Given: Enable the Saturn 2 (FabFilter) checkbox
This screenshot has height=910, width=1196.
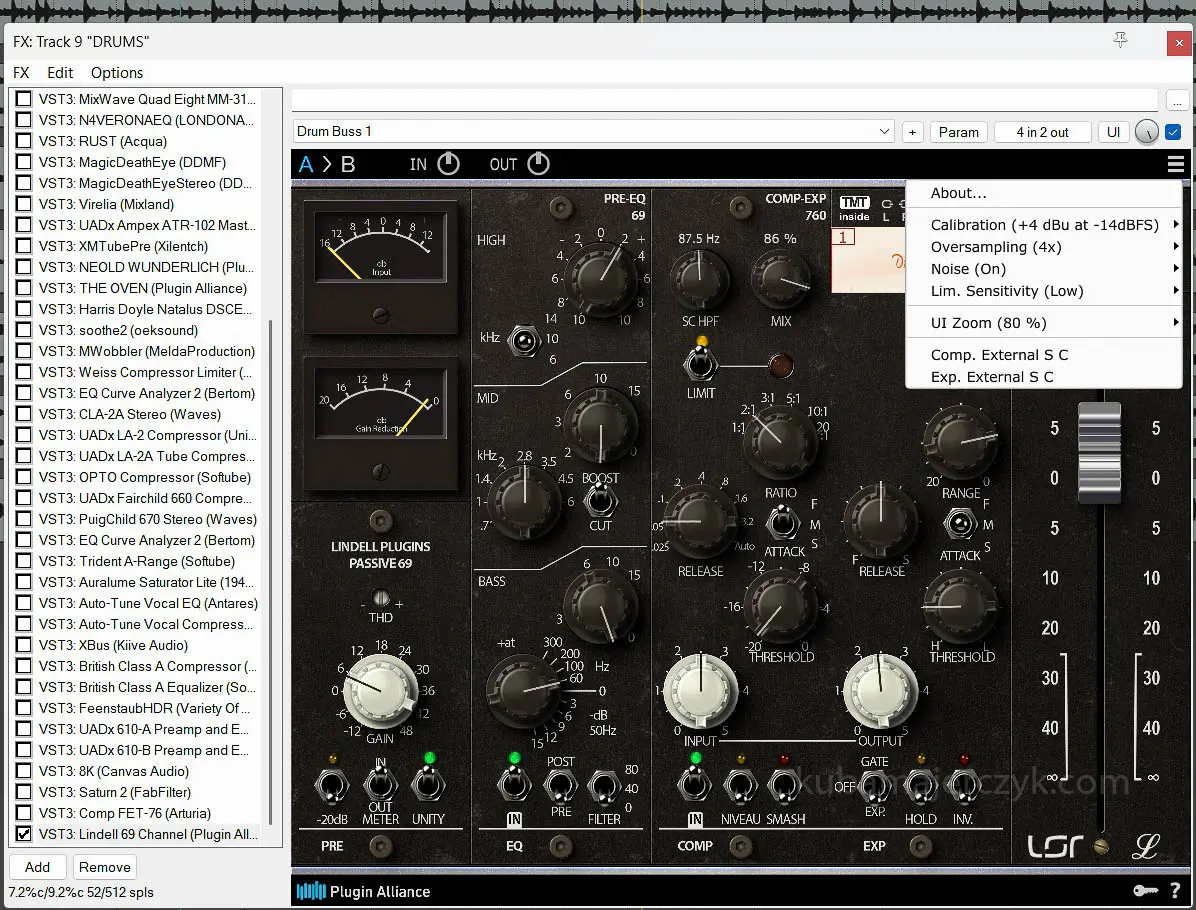Looking at the screenshot, I should click(x=22, y=792).
